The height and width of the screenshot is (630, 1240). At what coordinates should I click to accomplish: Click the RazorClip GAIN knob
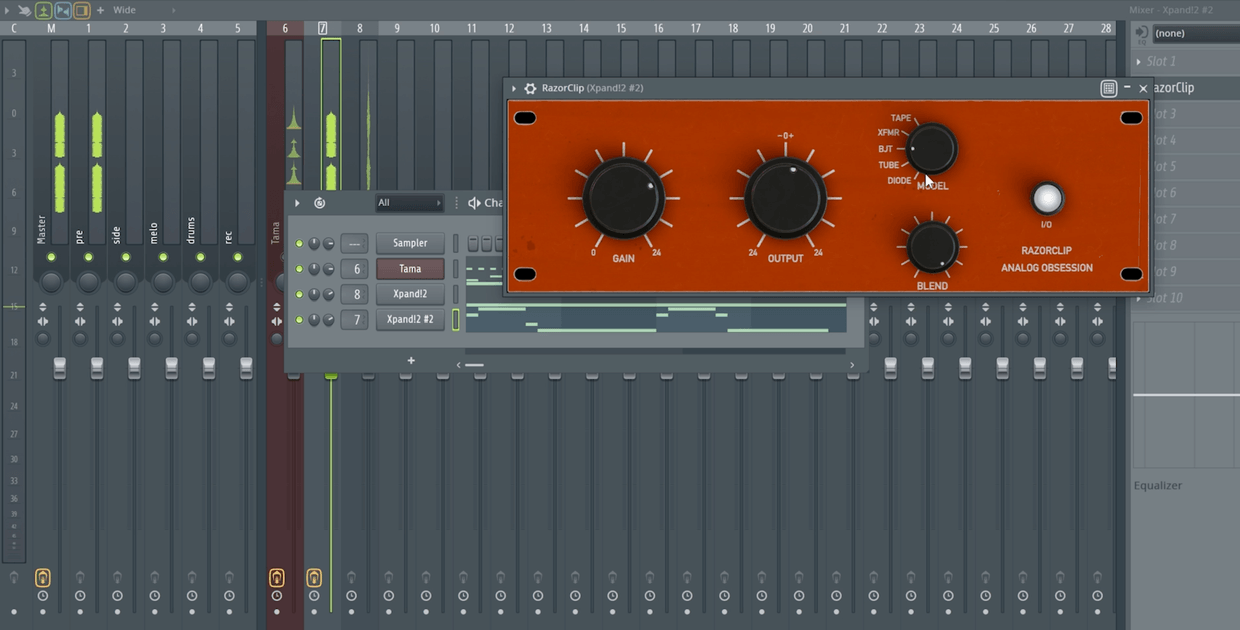tap(623, 197)
